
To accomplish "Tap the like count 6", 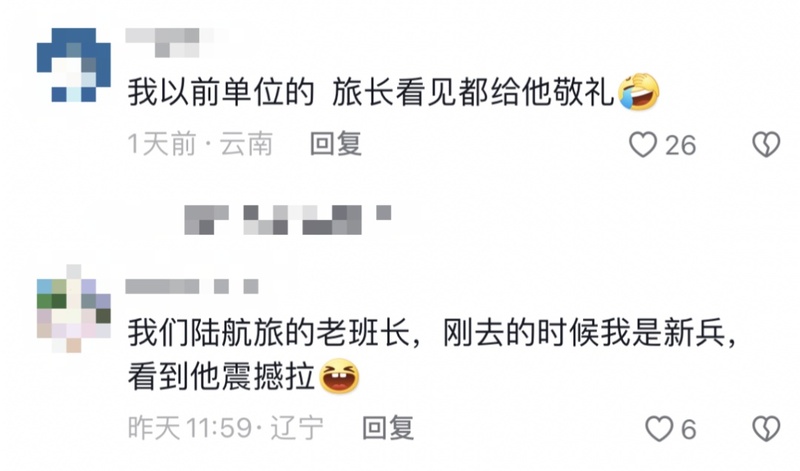I will (x=689, y=429).
